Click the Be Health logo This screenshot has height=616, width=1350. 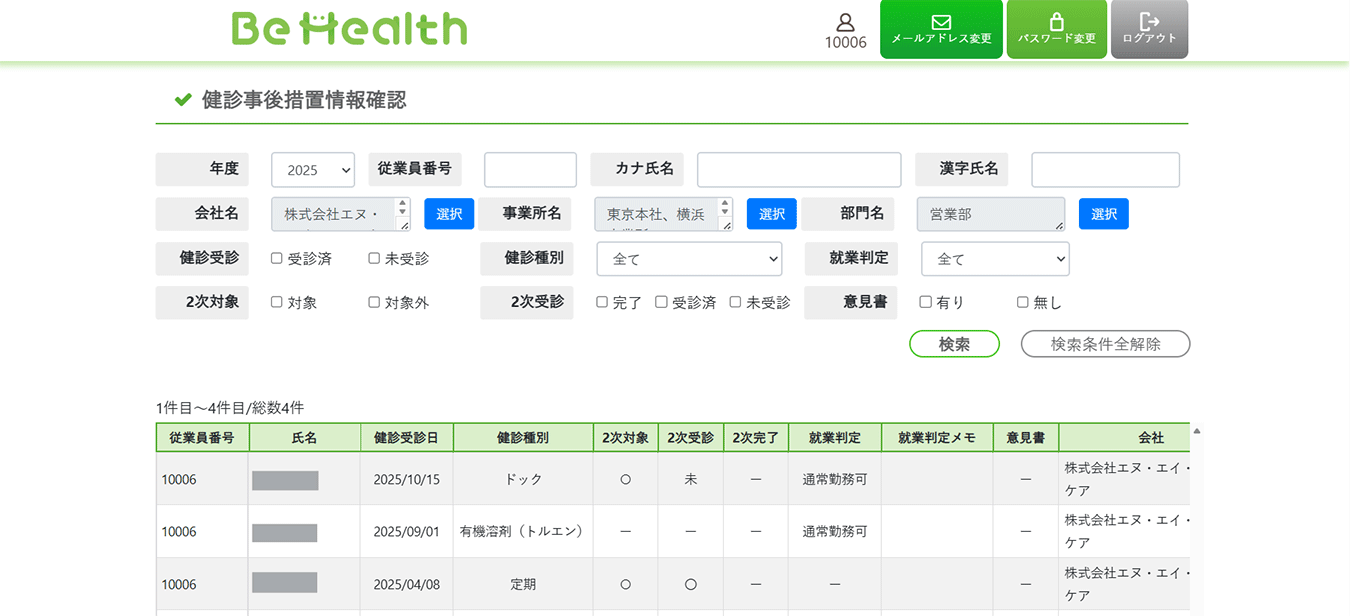click(x=349, y=29)
